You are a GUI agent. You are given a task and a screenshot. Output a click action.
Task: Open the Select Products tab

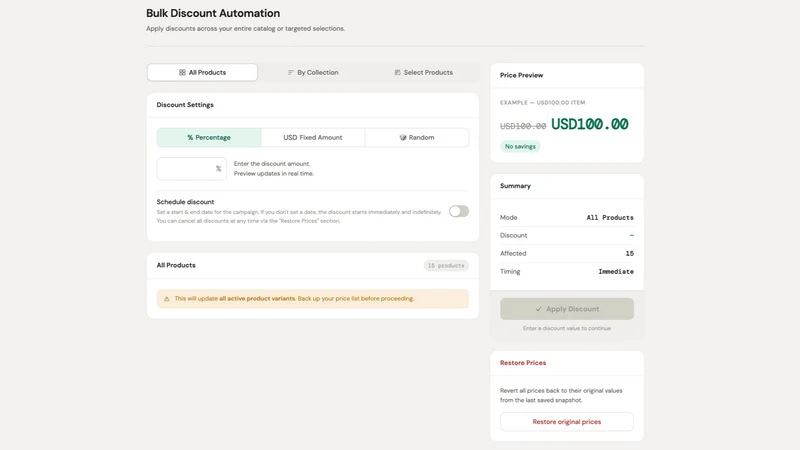(423, 72)
